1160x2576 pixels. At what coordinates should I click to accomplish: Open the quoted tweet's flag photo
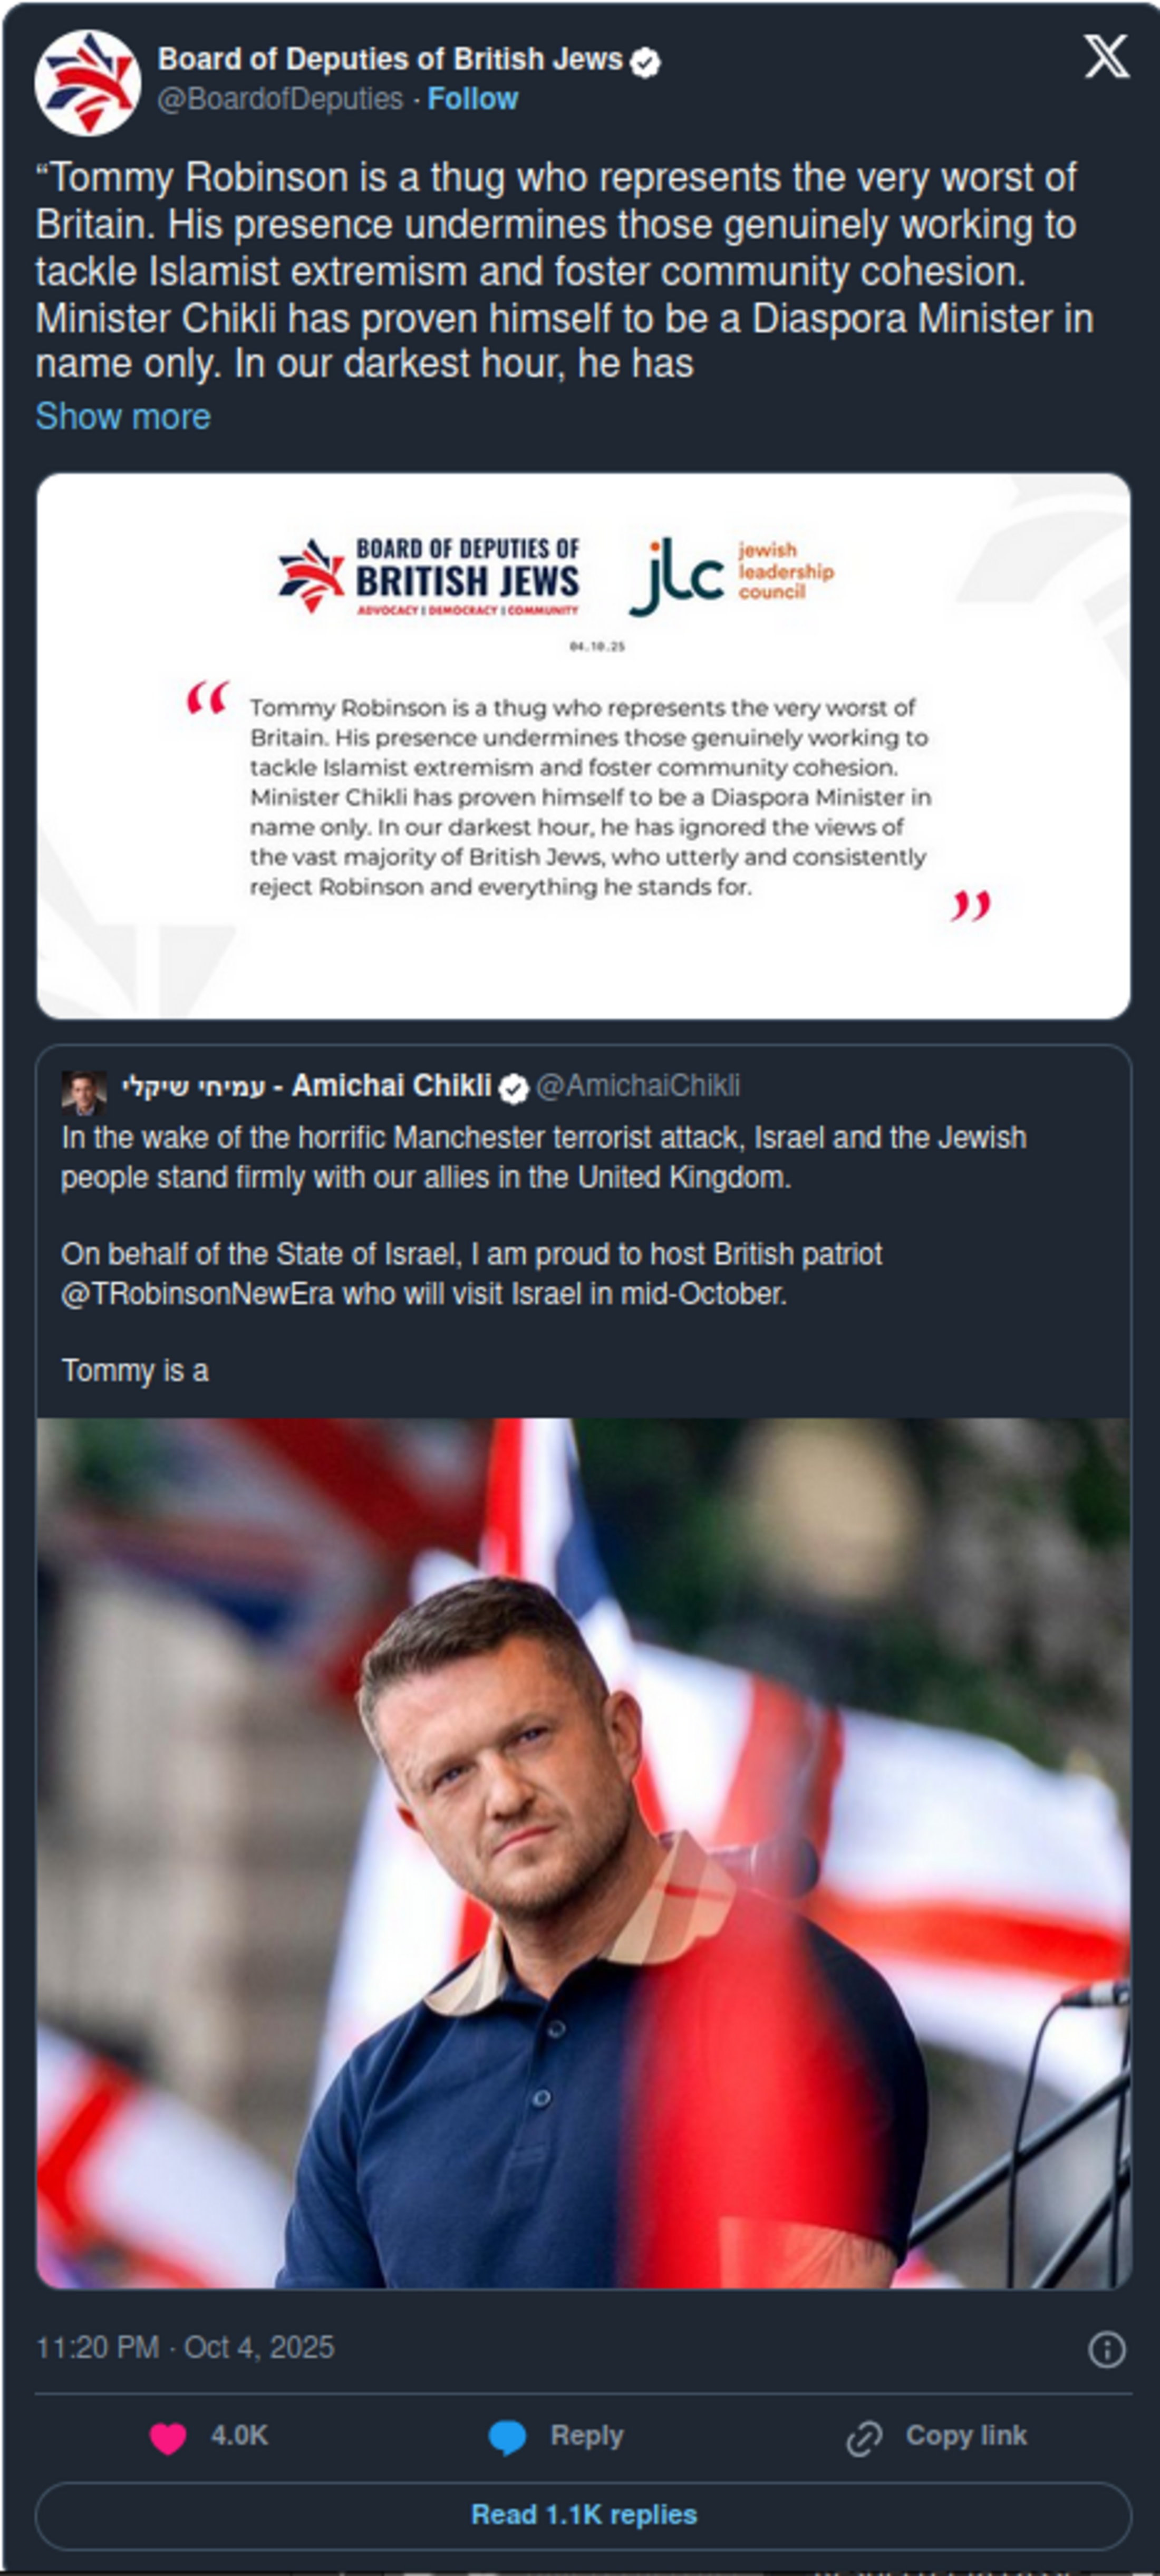click(583, 1852)
